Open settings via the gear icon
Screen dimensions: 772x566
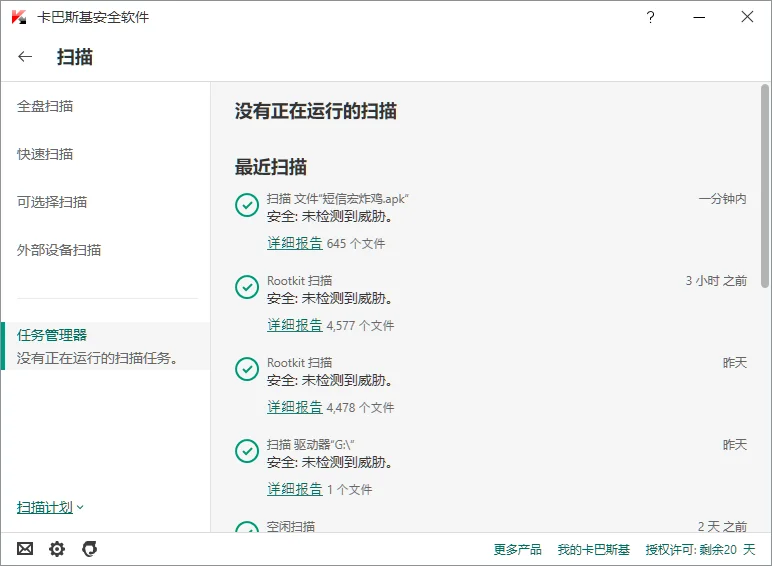[57, 549]
